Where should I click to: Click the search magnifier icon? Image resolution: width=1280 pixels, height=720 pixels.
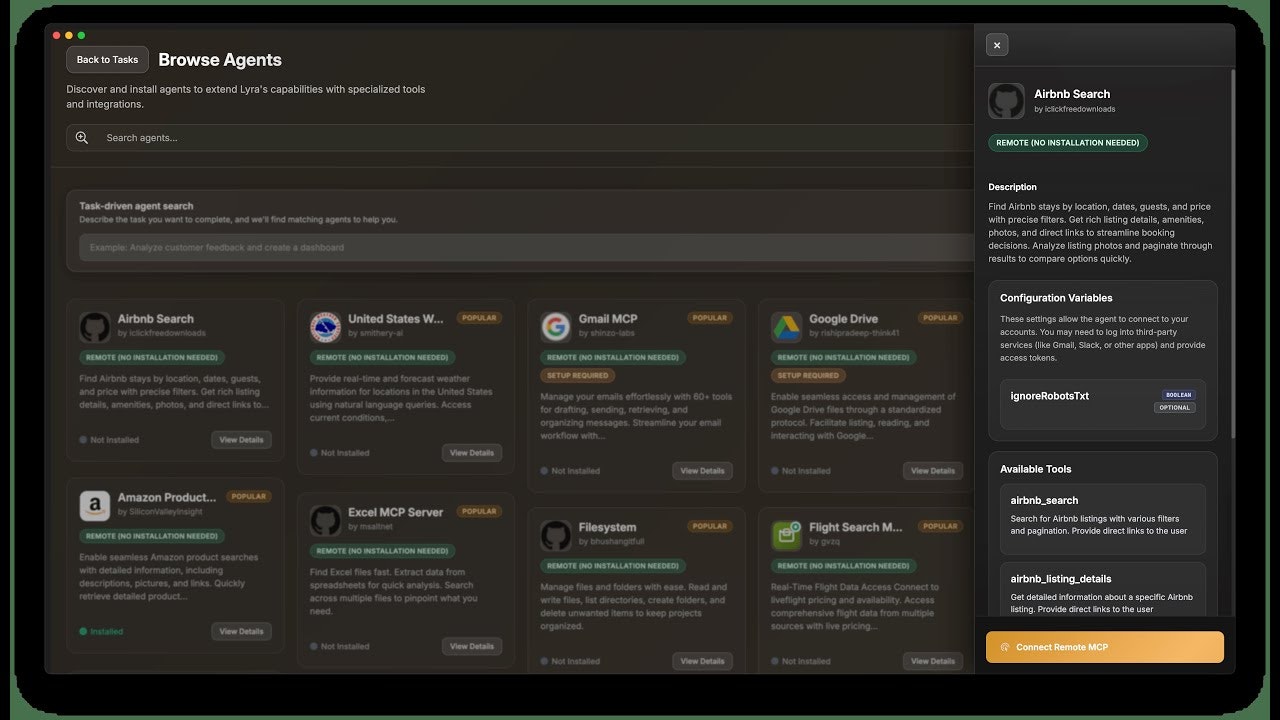pos(82,138)
